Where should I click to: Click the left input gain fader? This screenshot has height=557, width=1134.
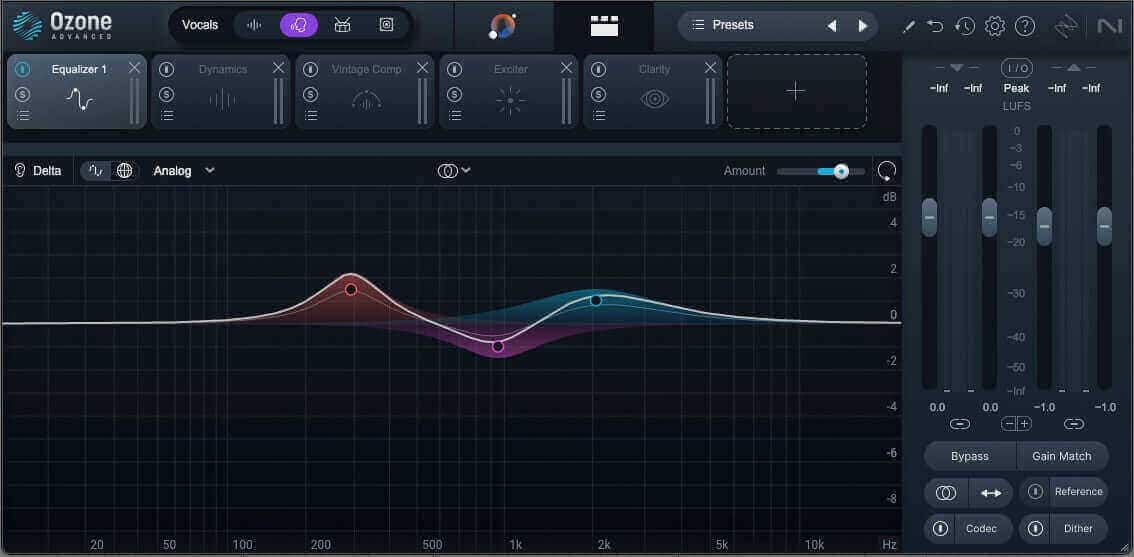pyautogui.click(x=929, y=217)
